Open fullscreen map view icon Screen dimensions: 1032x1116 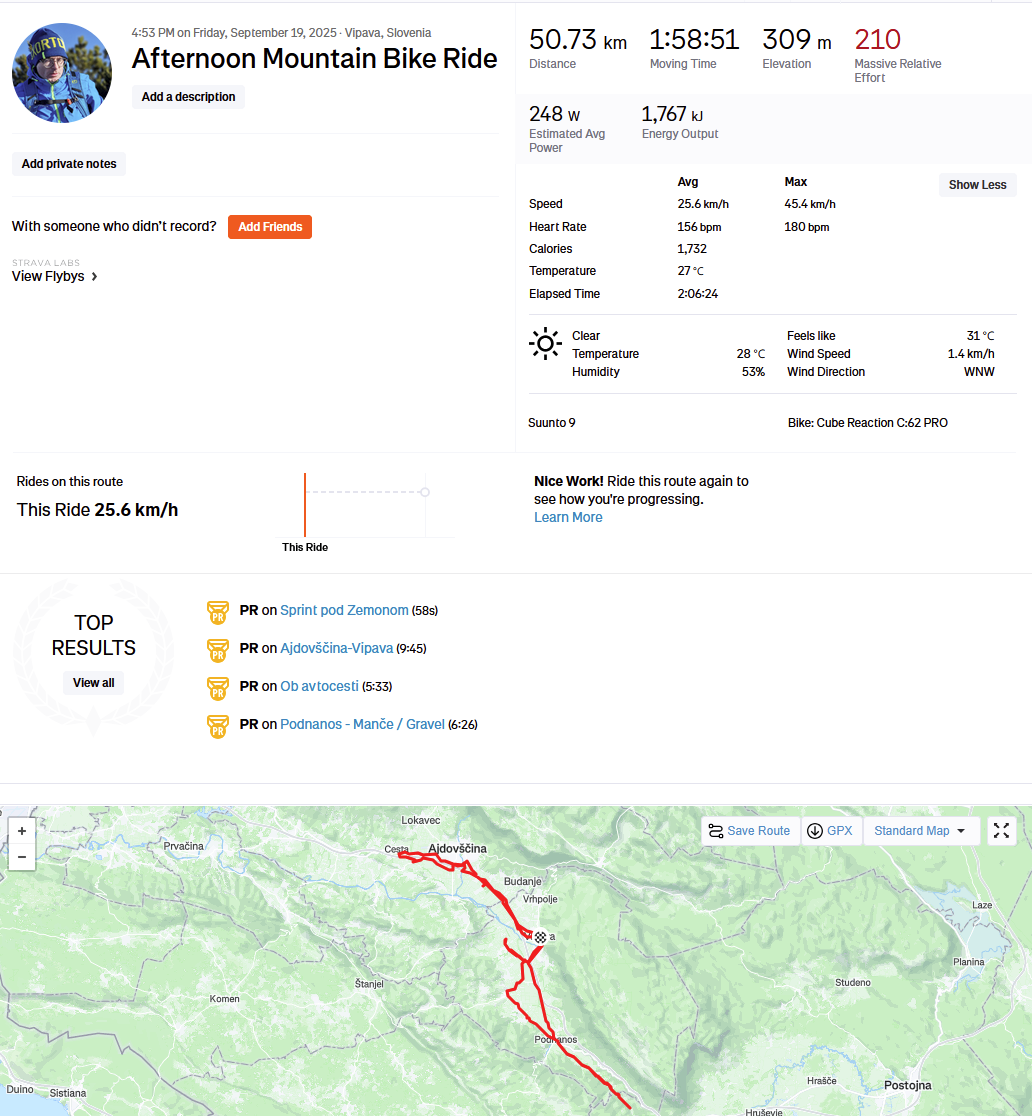tap(1001, 831)
